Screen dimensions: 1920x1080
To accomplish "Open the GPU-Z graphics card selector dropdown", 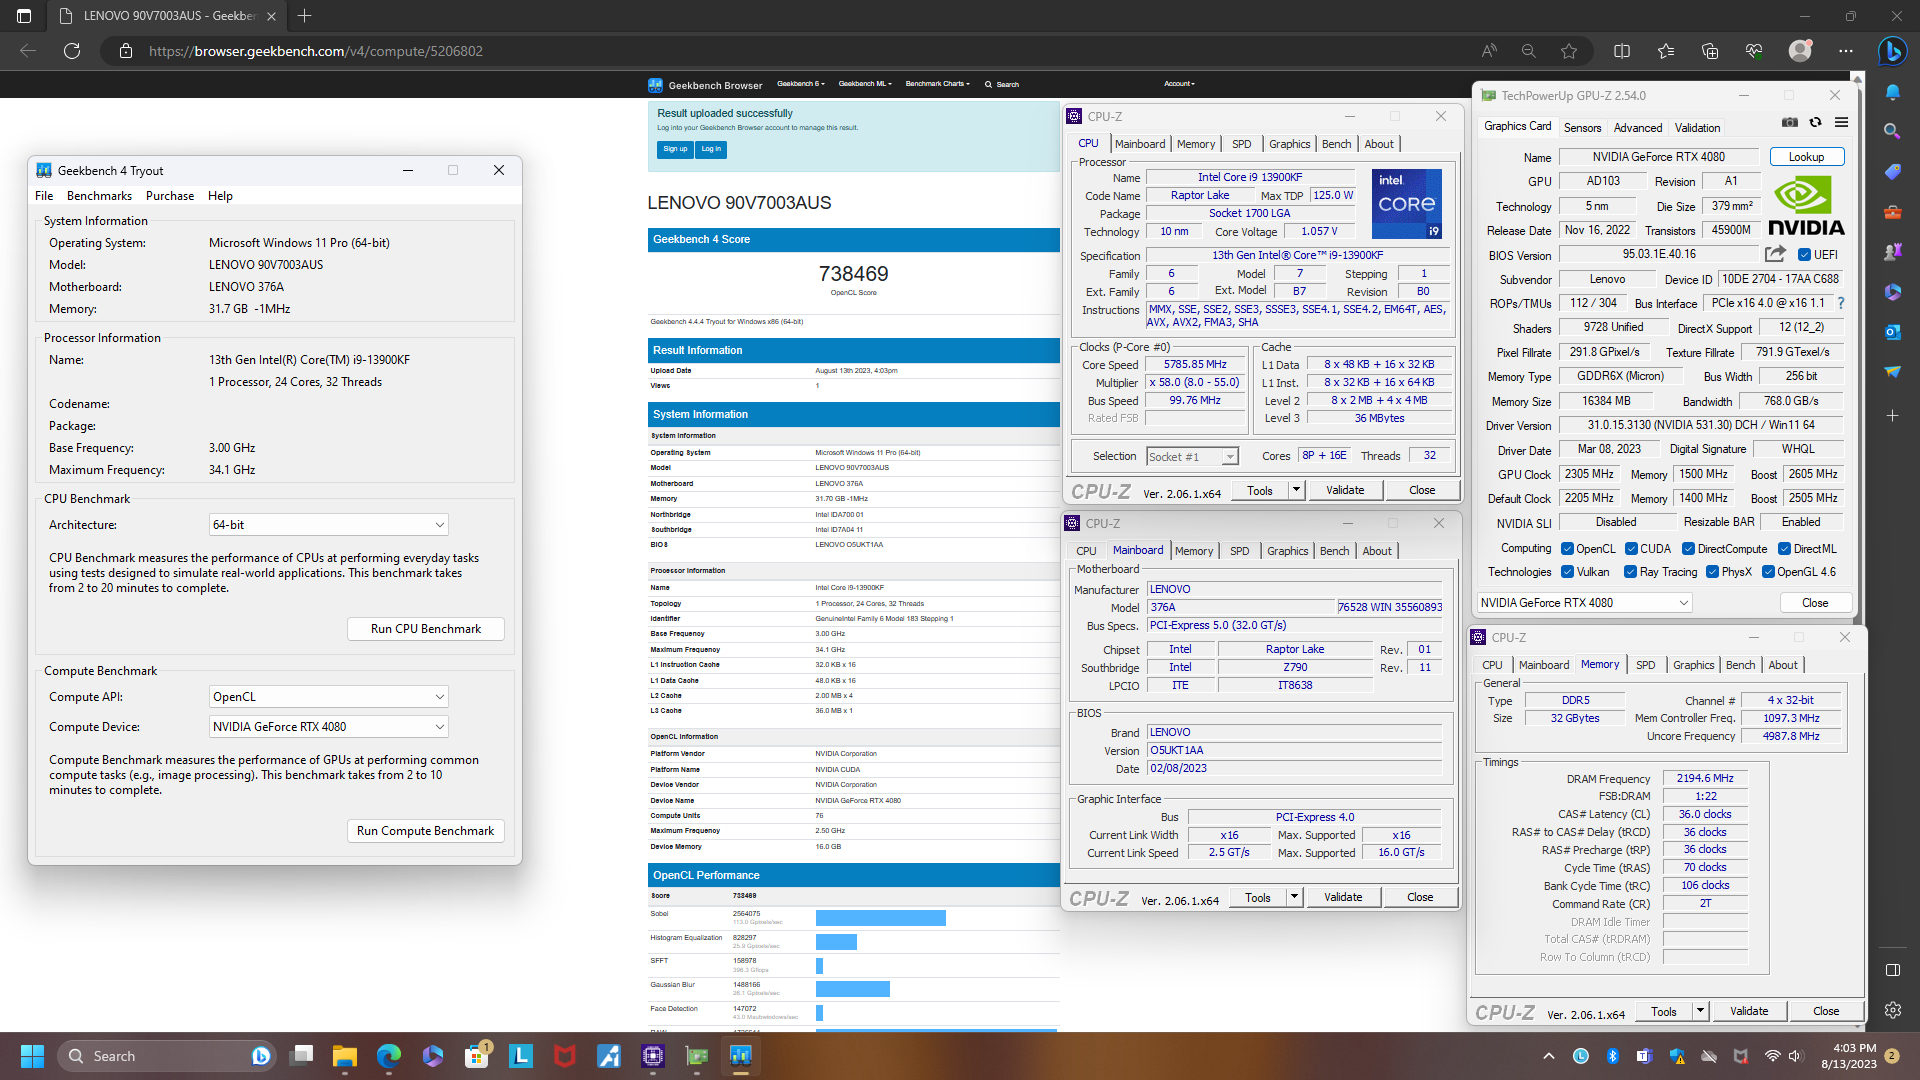I will tap(1584, 603).
